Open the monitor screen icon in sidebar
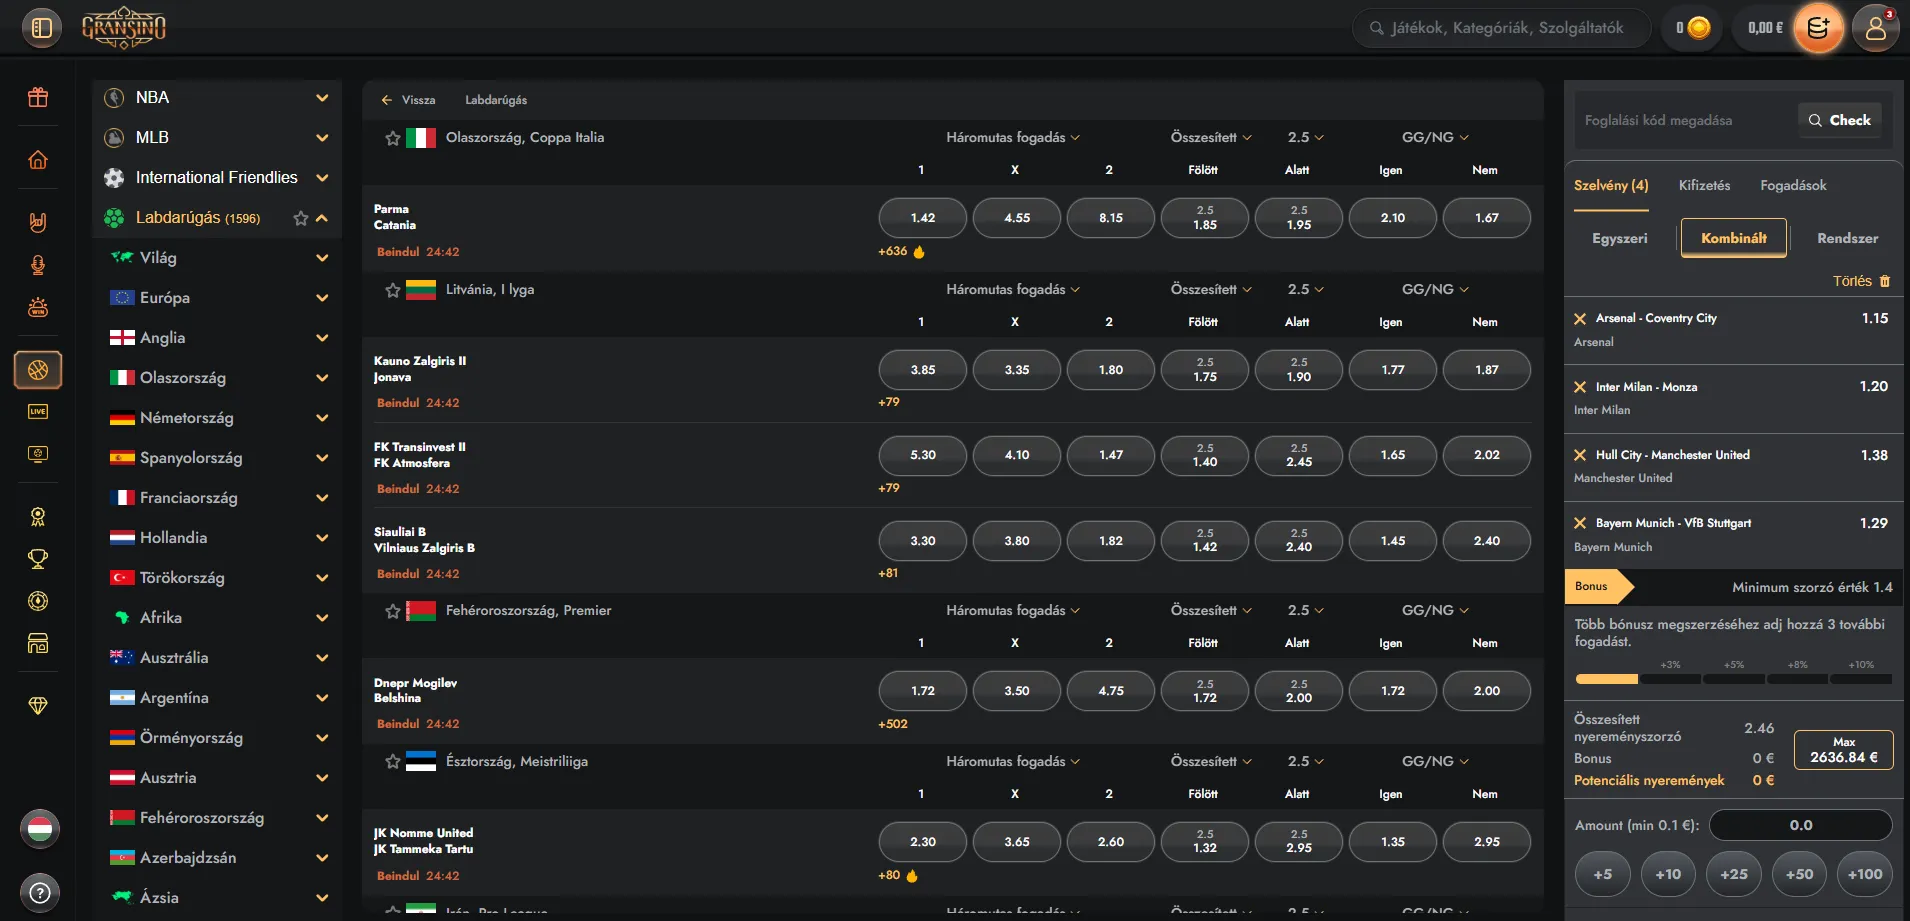 [38, 454]
